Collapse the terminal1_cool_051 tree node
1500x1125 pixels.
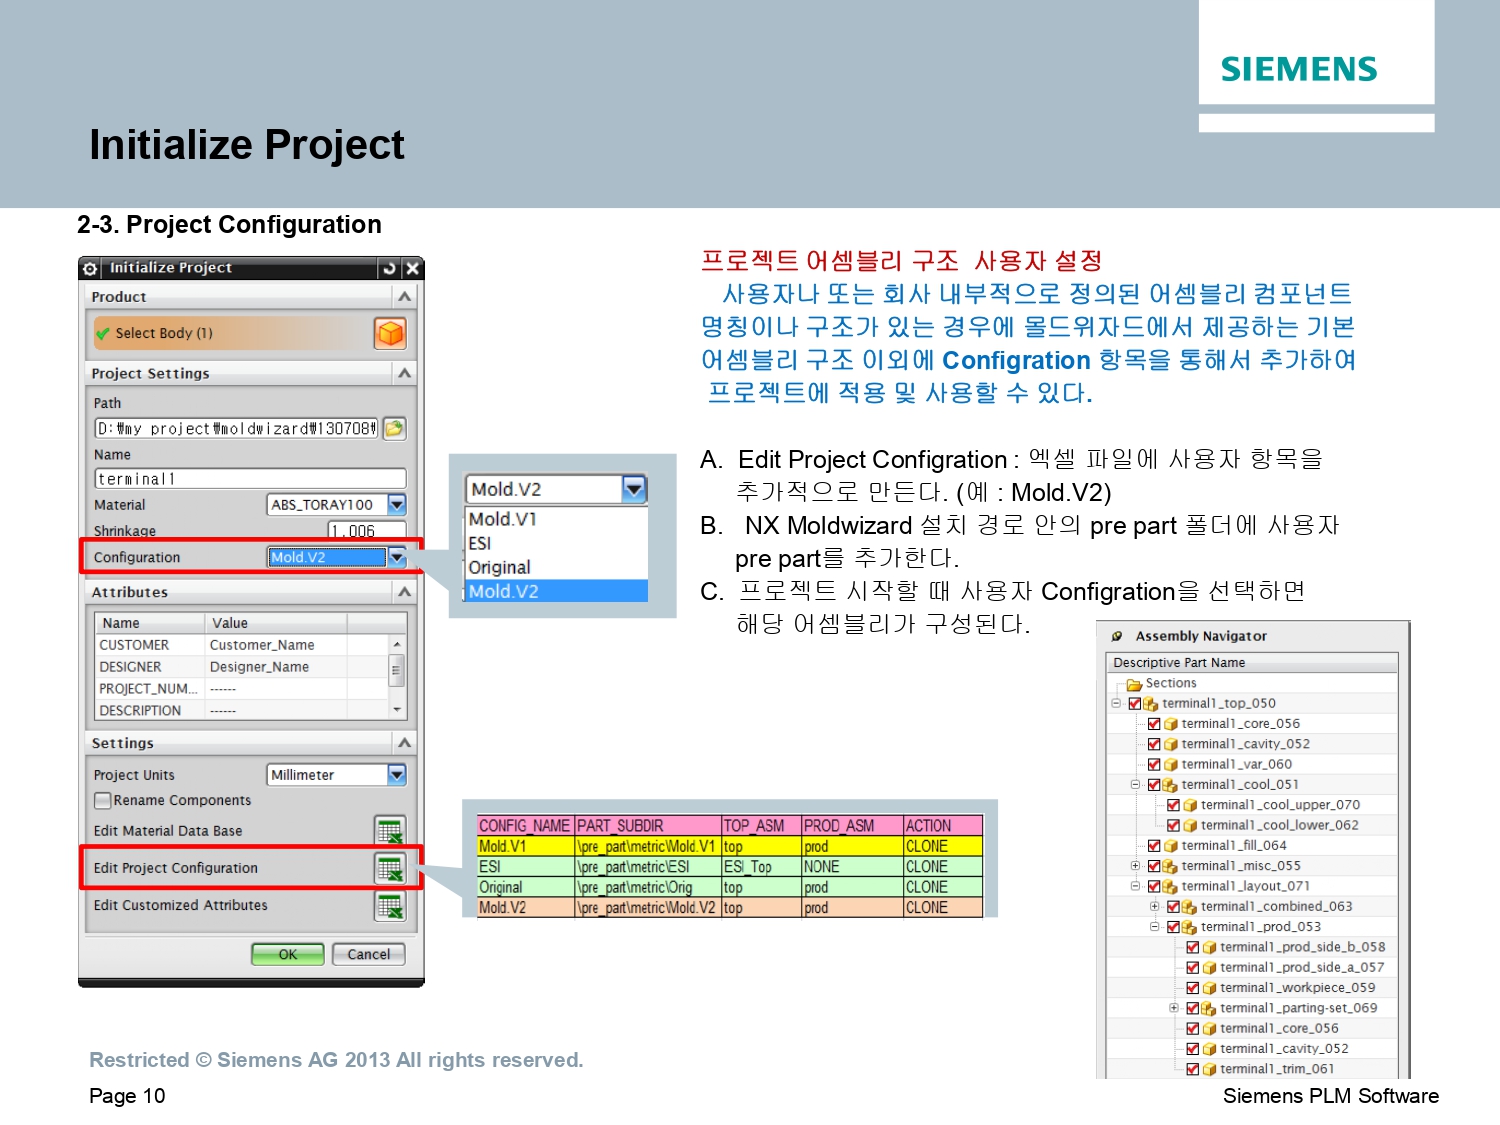click(1135, 785)
